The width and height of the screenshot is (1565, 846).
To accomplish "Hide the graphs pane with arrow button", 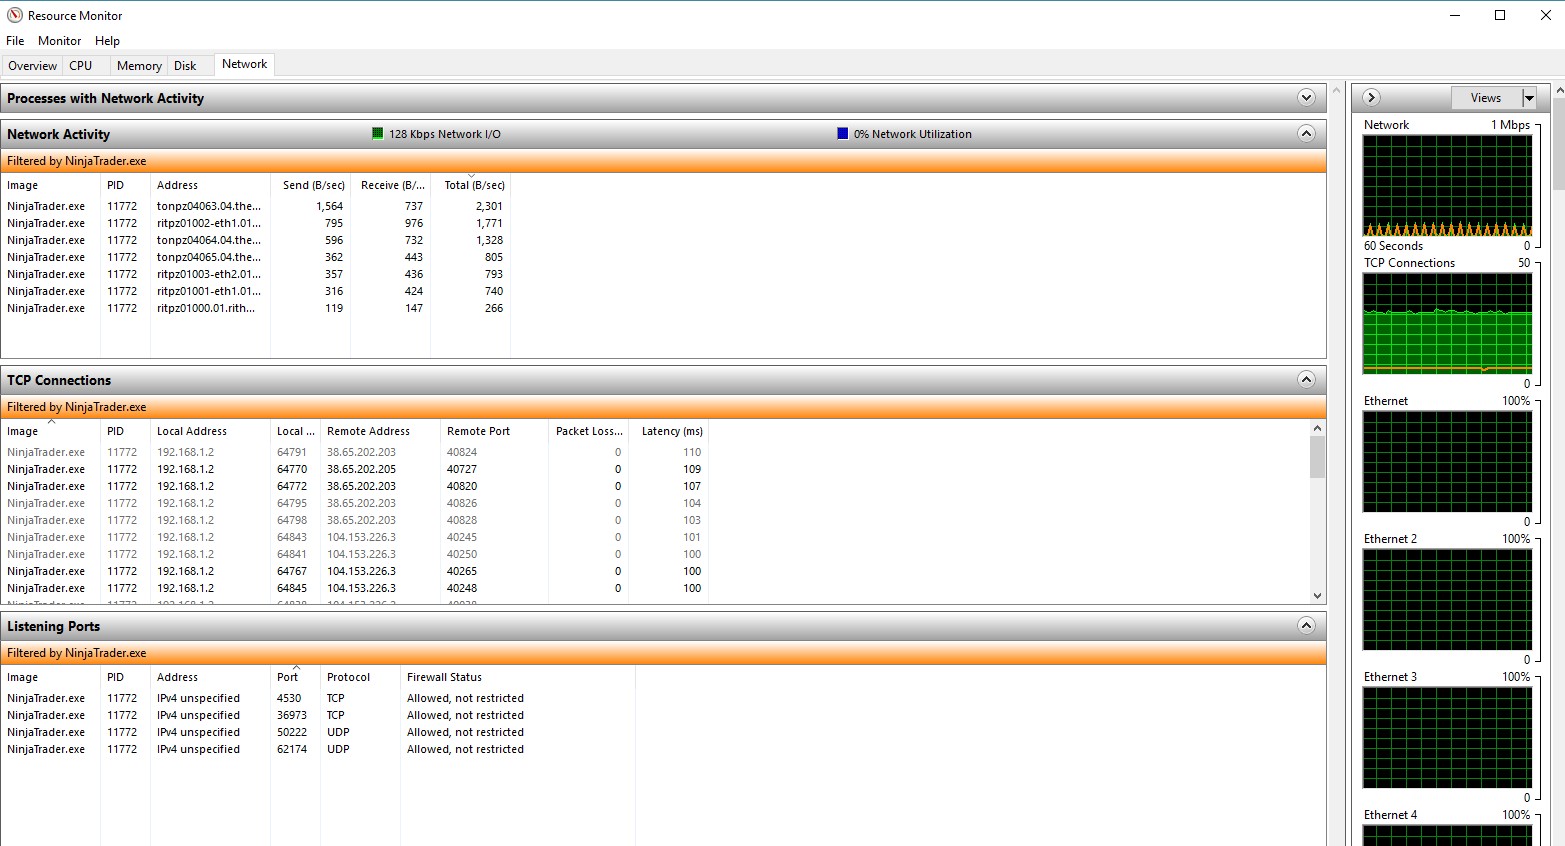I will (x=1372, y=97).
